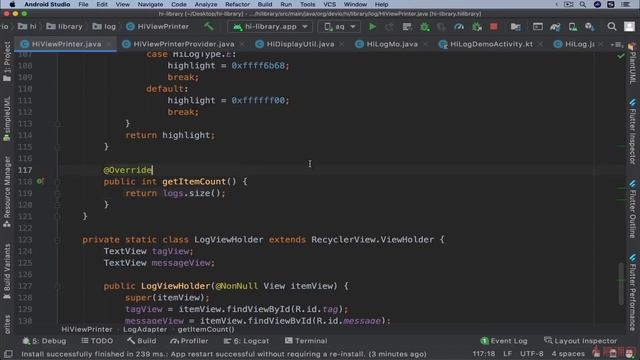Click the library breadcrumb in navigation bar
Viewport: 640px width, 360px height.
[x=64, y=27]
